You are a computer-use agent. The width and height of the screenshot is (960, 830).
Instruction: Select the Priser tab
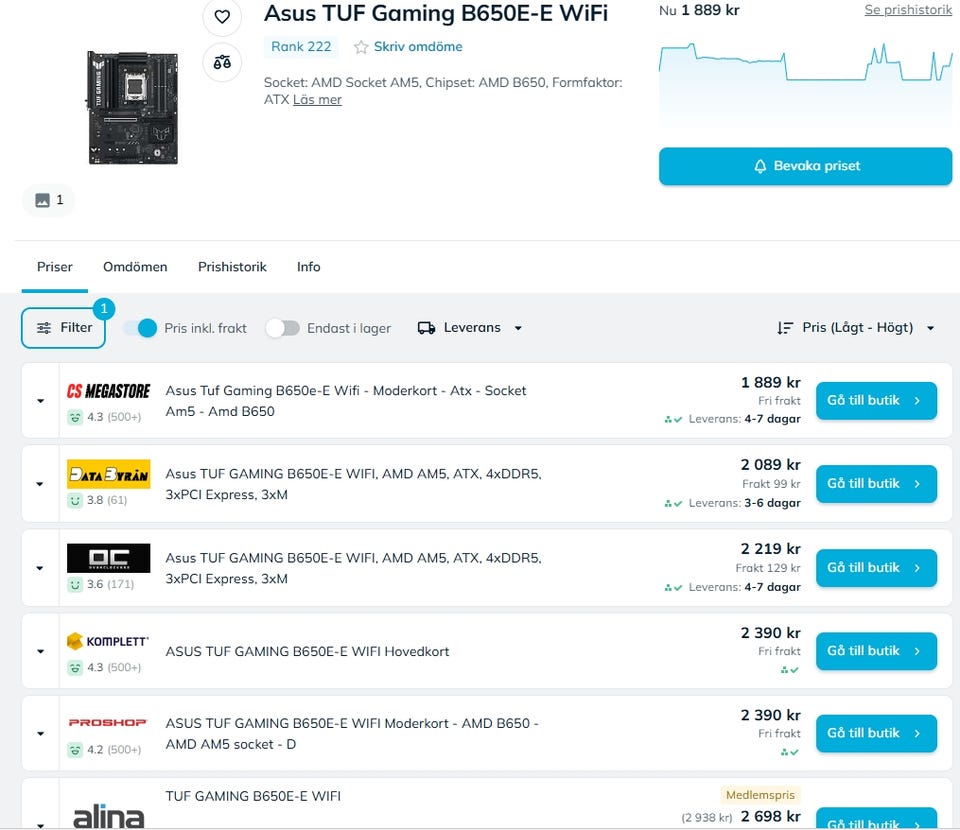pyautogui.click(x=54, y=267)
